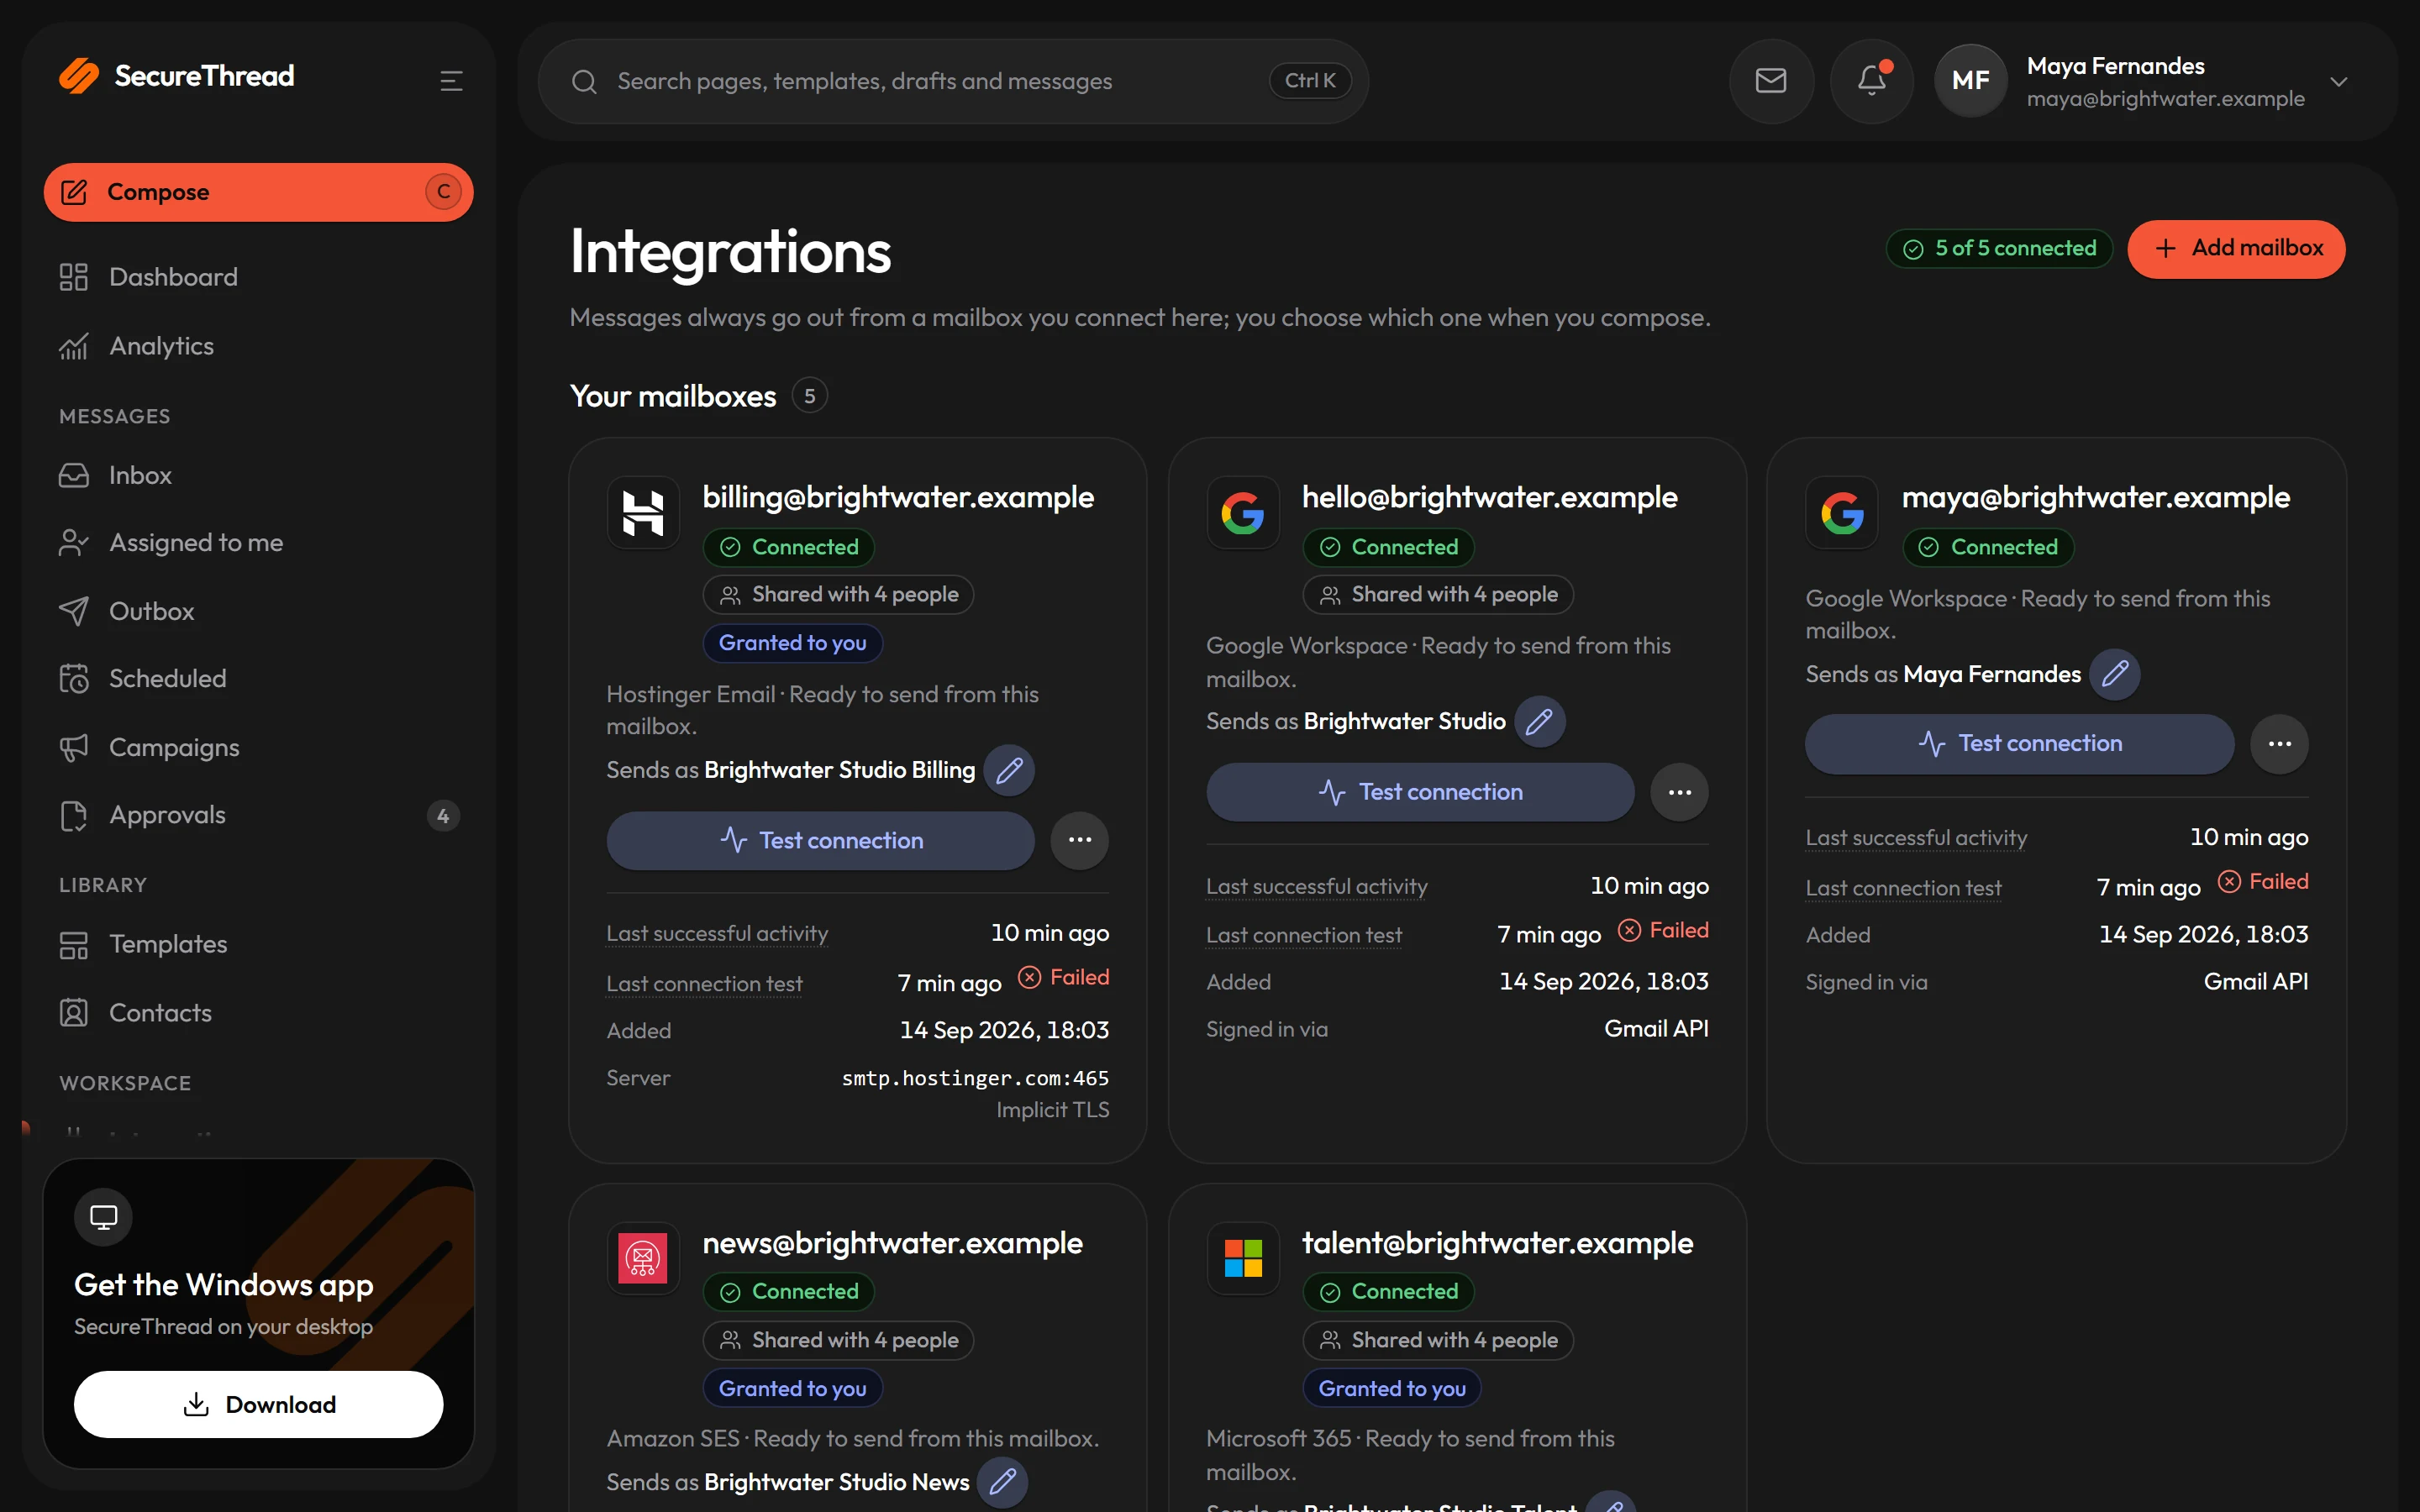Viewport: 2420px width, 1512px height.
Task: Click the Add mailbox button
Action: [x=2236, y=249]
